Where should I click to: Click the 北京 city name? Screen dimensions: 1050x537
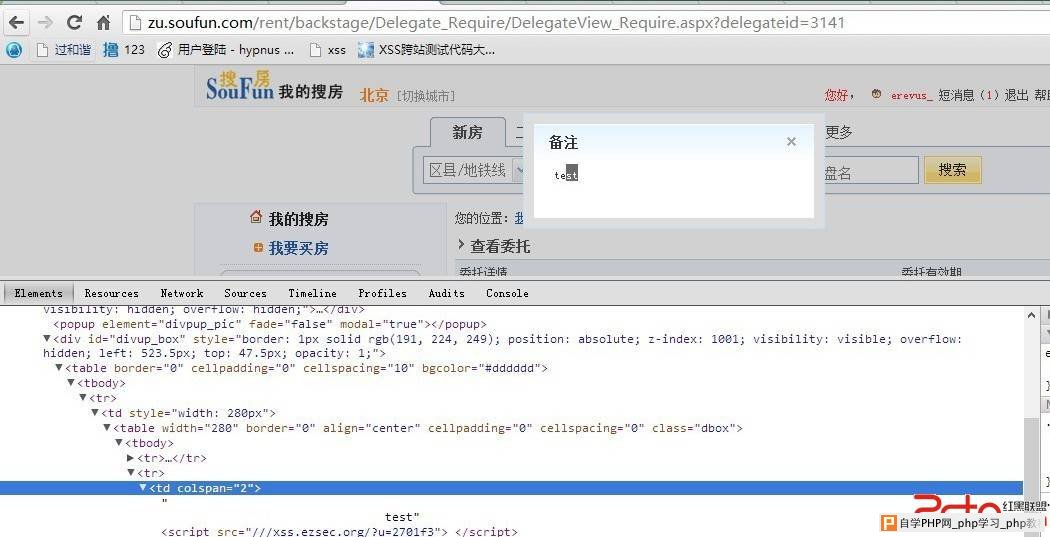[374, 95]
